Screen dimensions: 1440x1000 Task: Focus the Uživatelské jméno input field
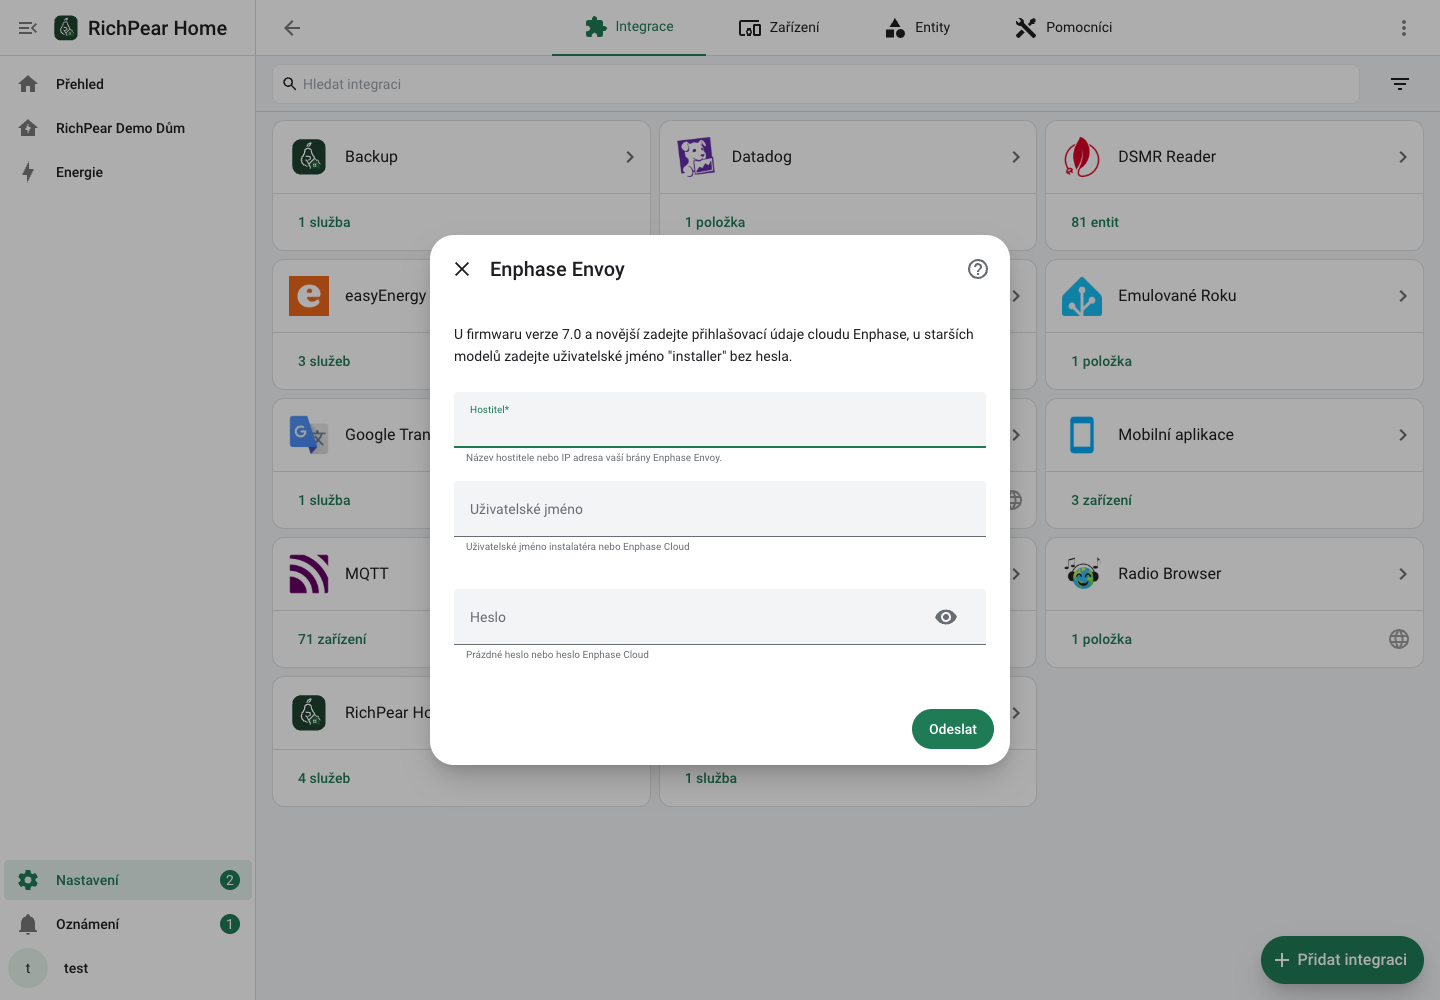(720, 509)
